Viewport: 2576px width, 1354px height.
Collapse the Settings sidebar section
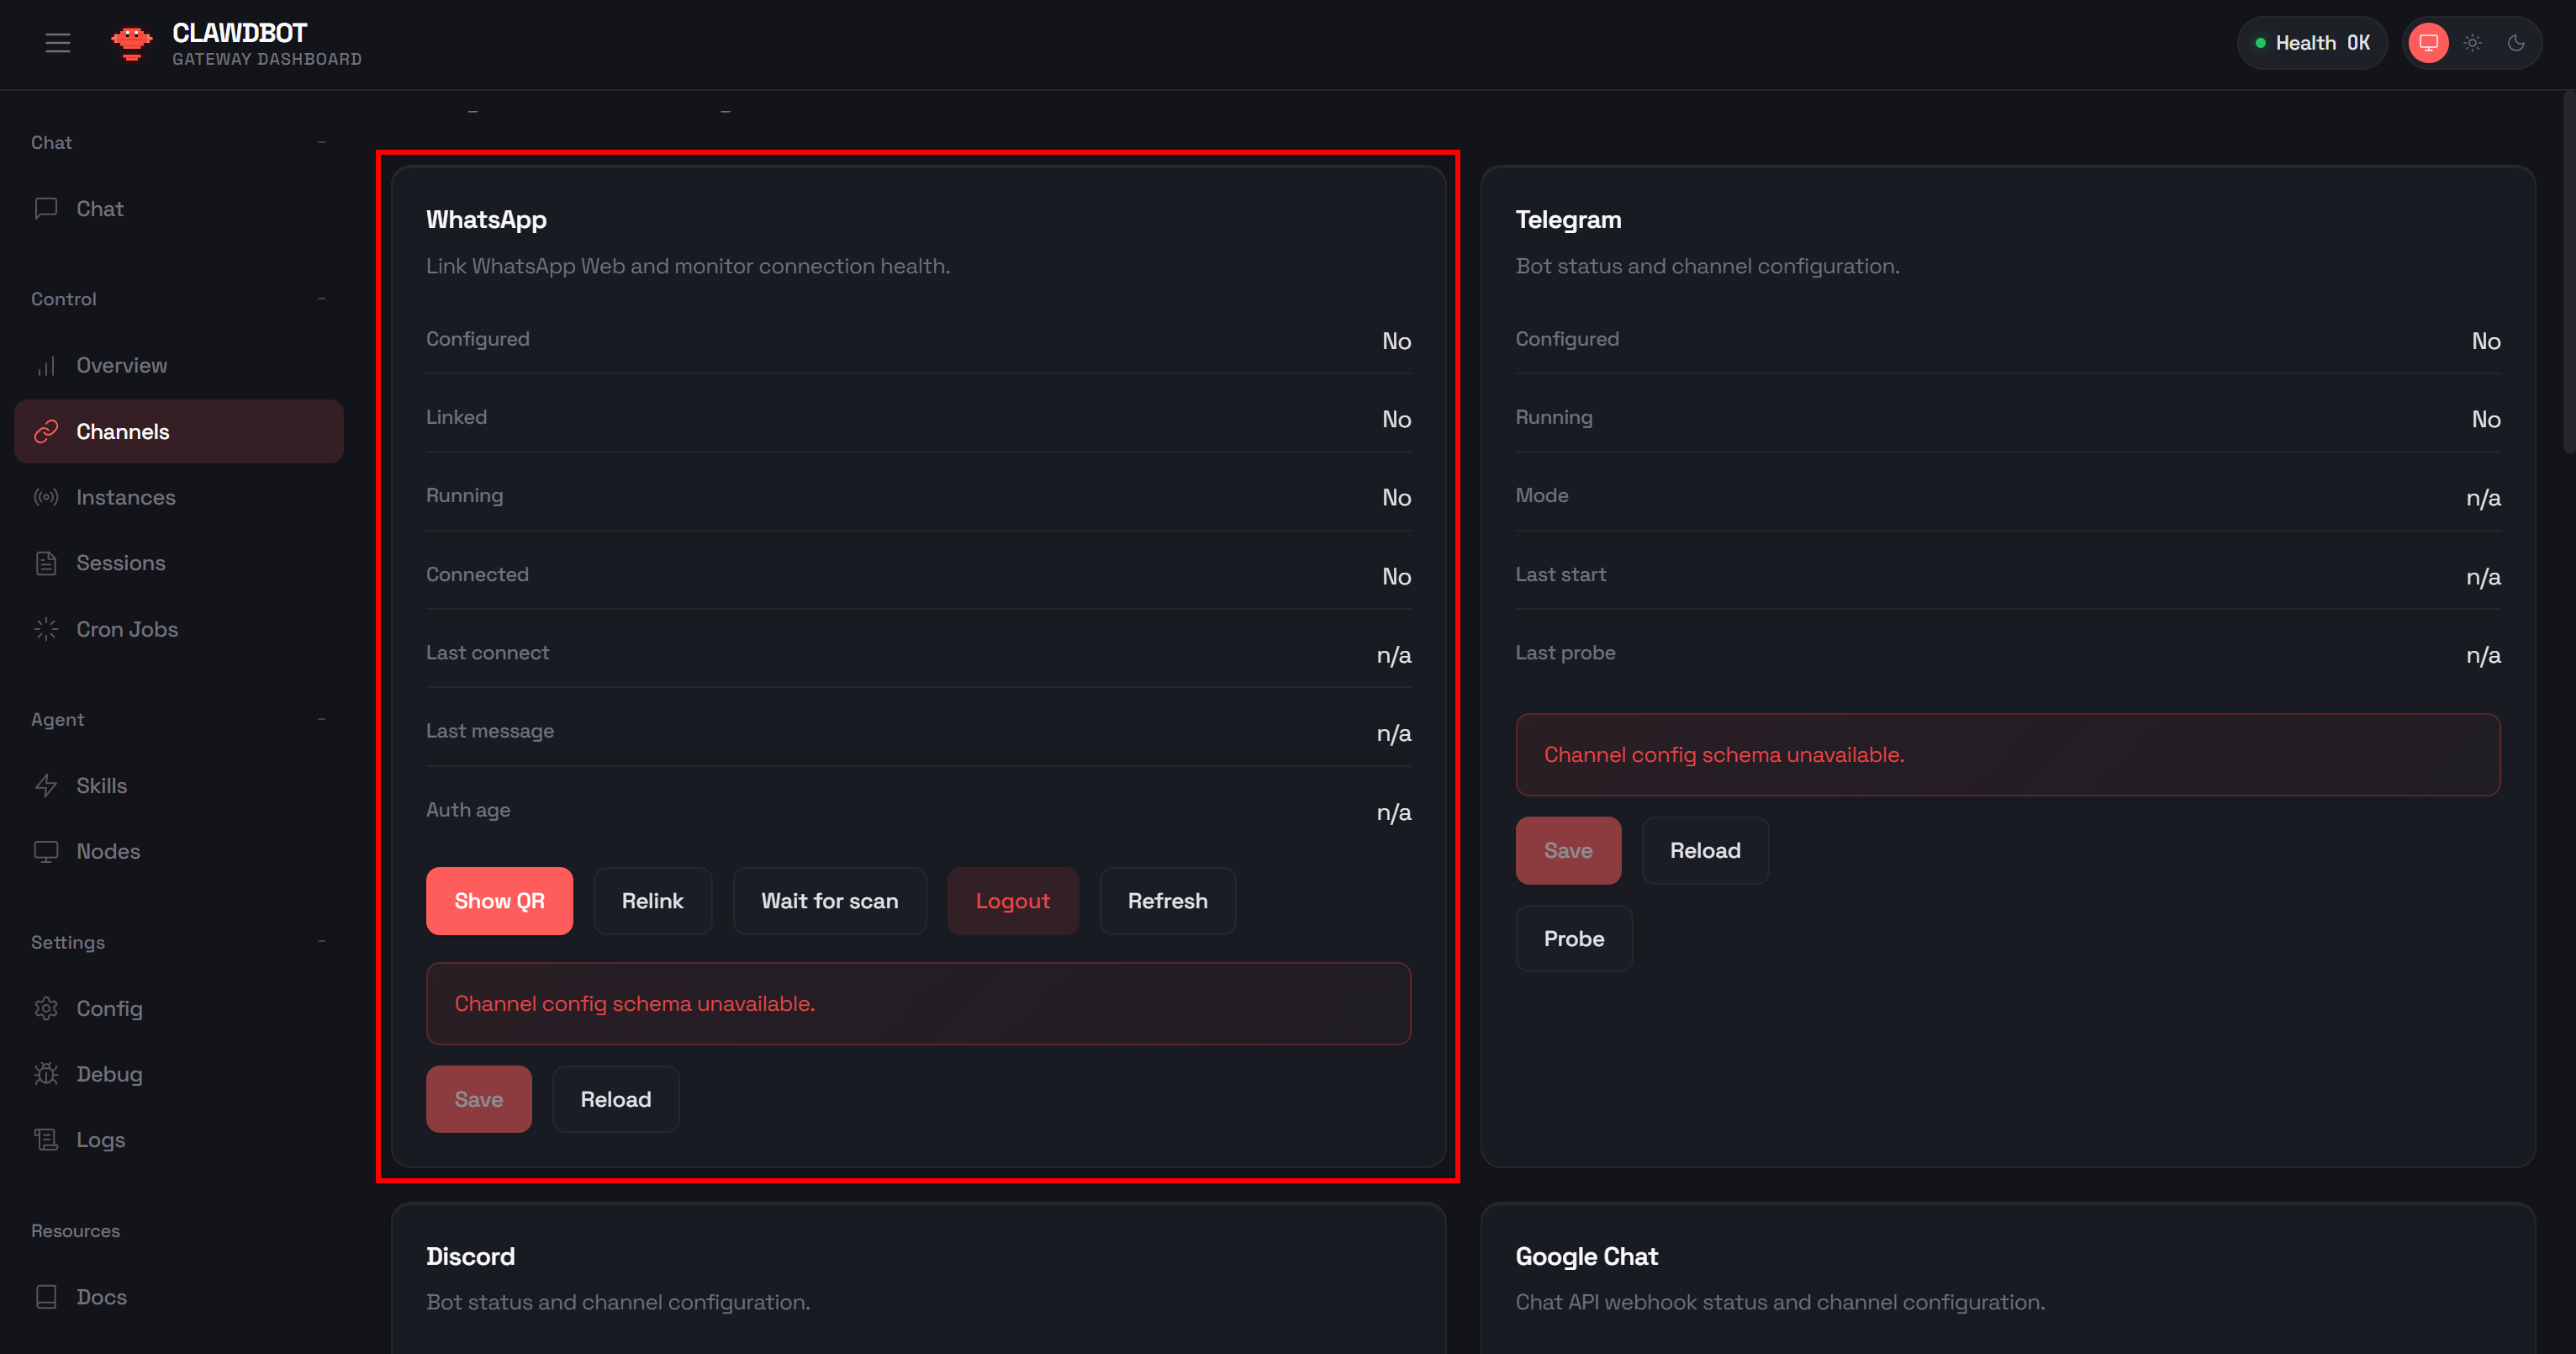(321, 942)
